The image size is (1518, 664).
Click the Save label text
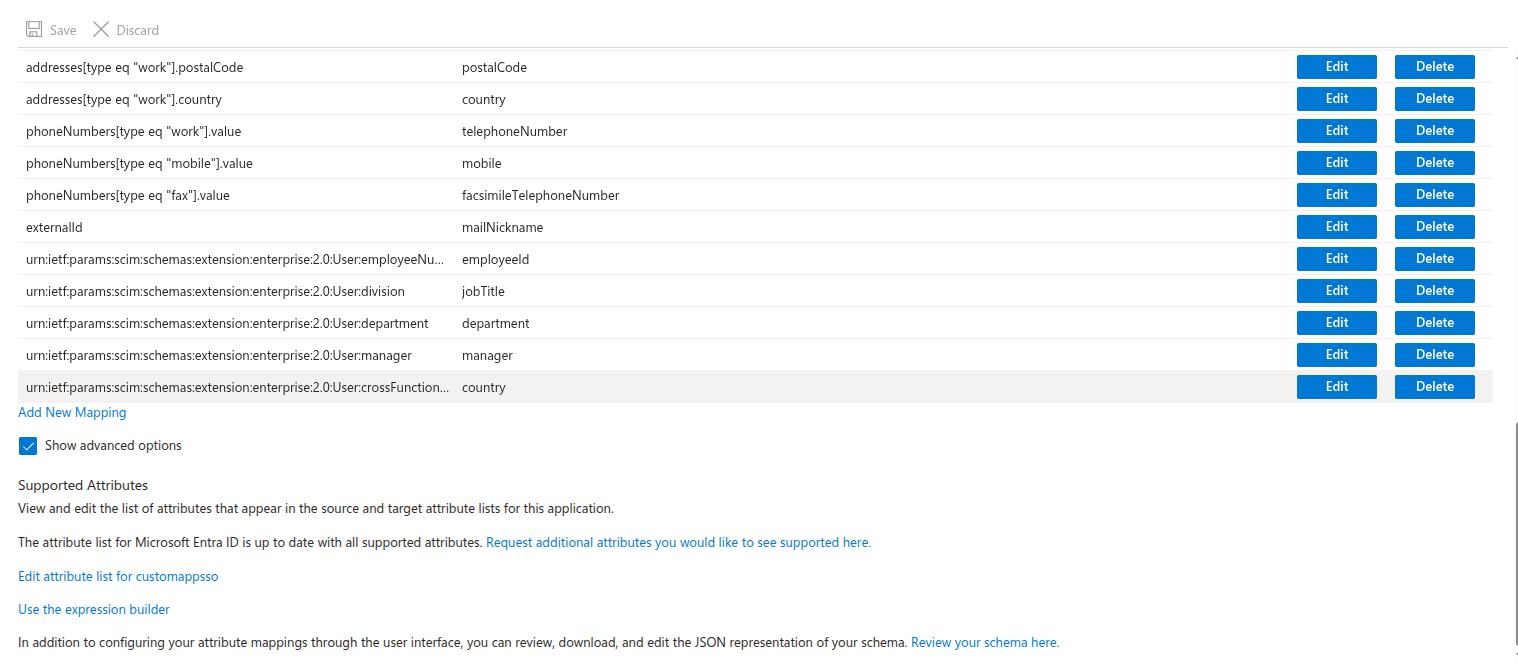pyautogui.click(x=63, y=31)
